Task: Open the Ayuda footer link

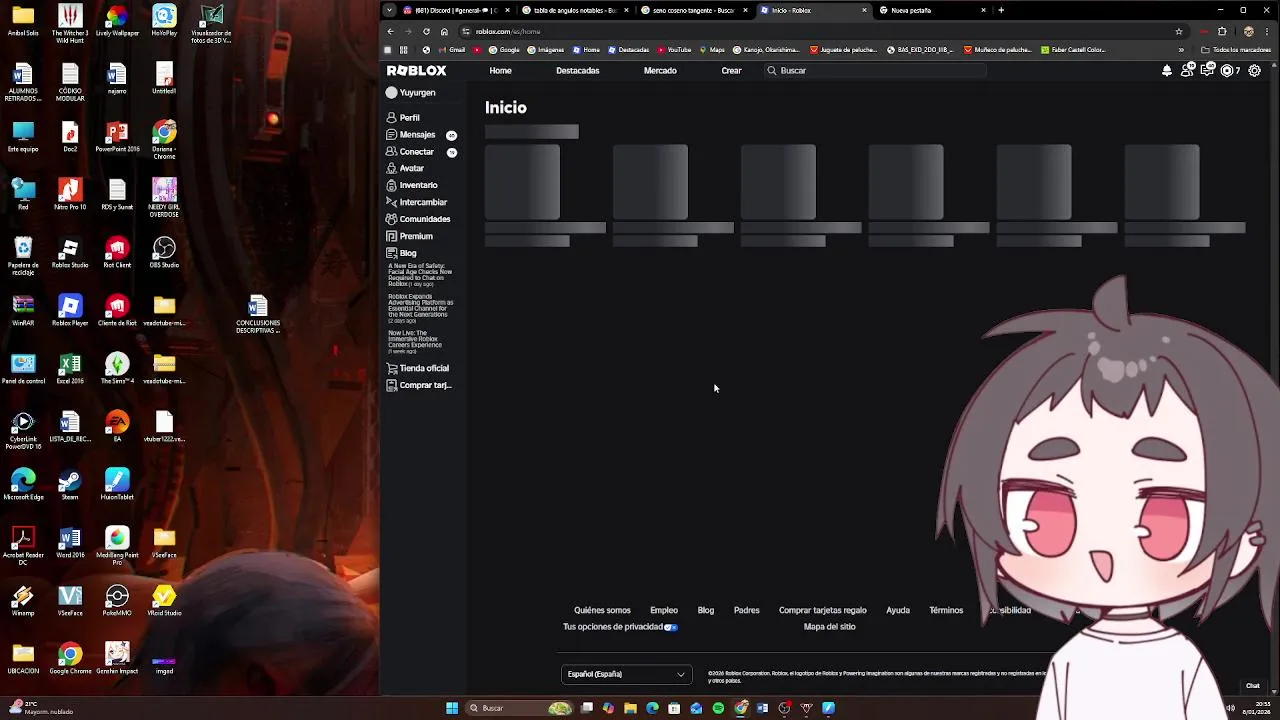Action: pos(897,610)
